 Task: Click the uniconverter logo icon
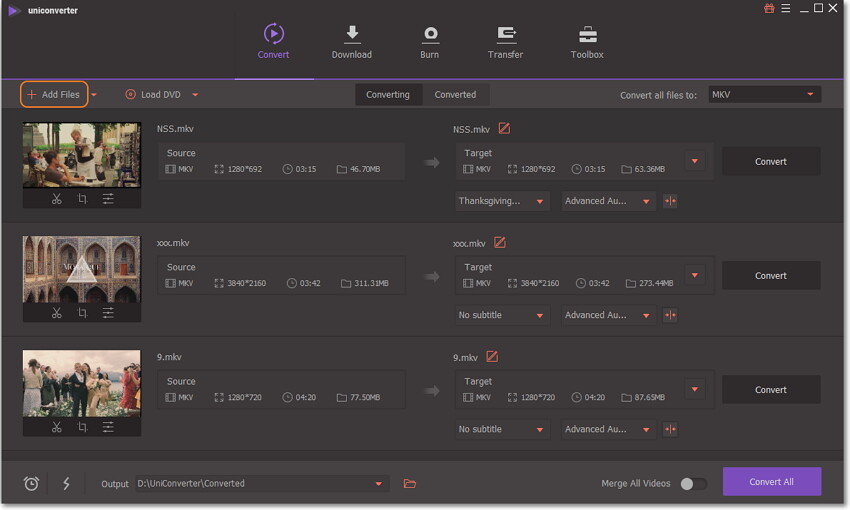pos(14,10)
